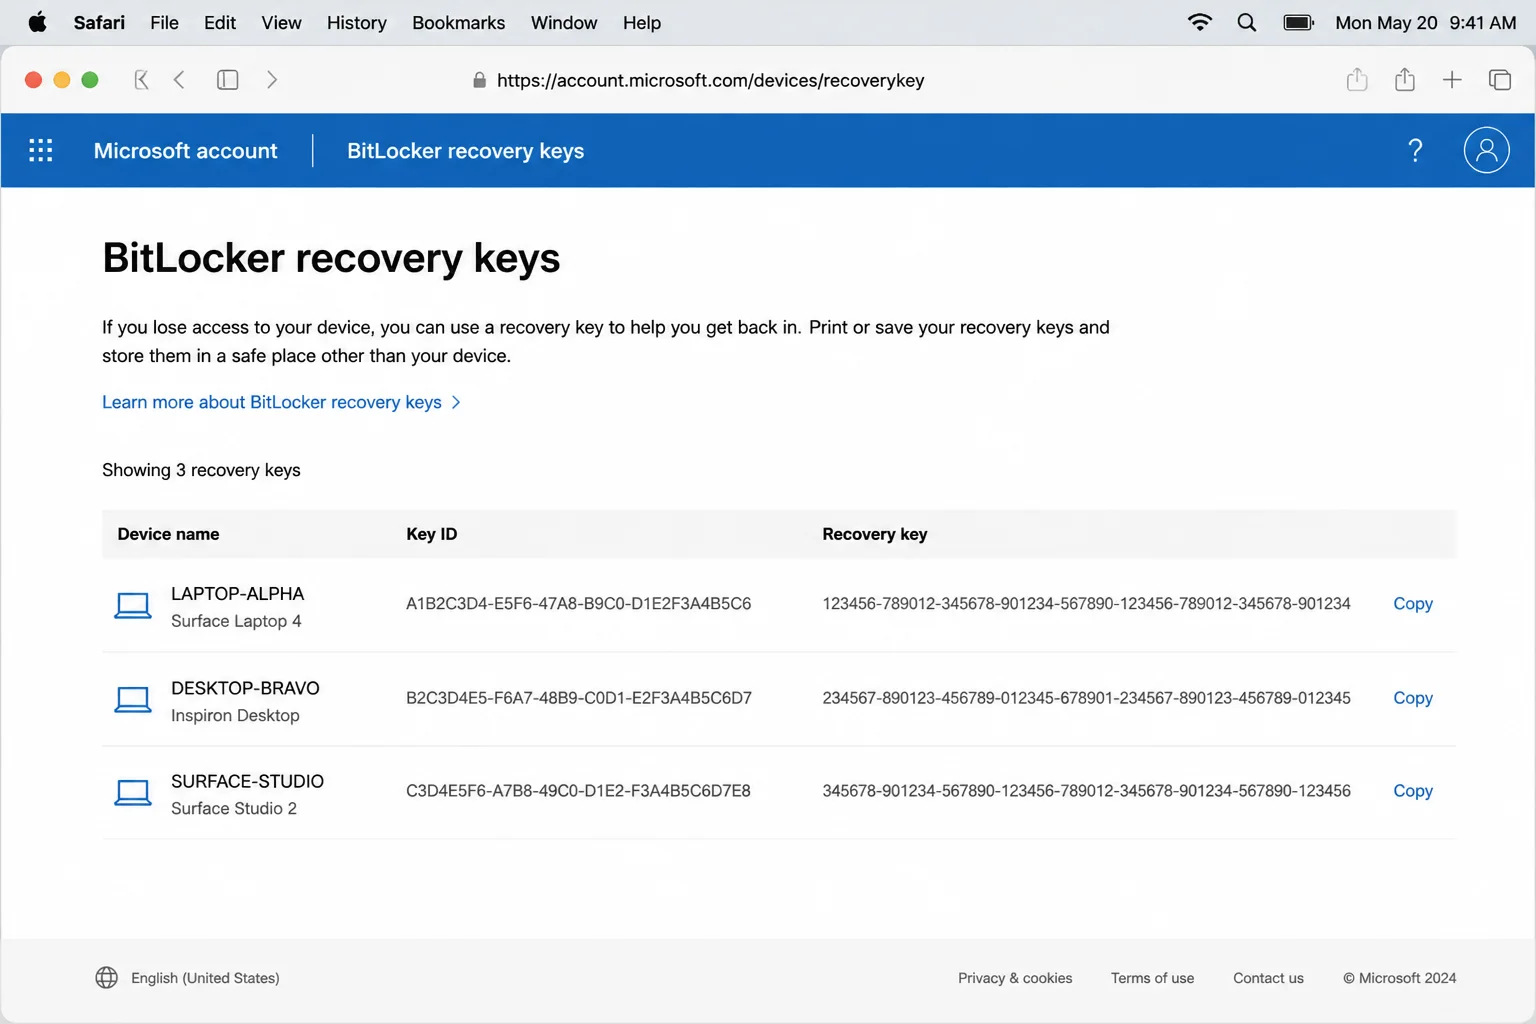This screenshot has width=1536, height=1024.
Task: Open Spotlight search in menu bar
Action: [1247, 22]
